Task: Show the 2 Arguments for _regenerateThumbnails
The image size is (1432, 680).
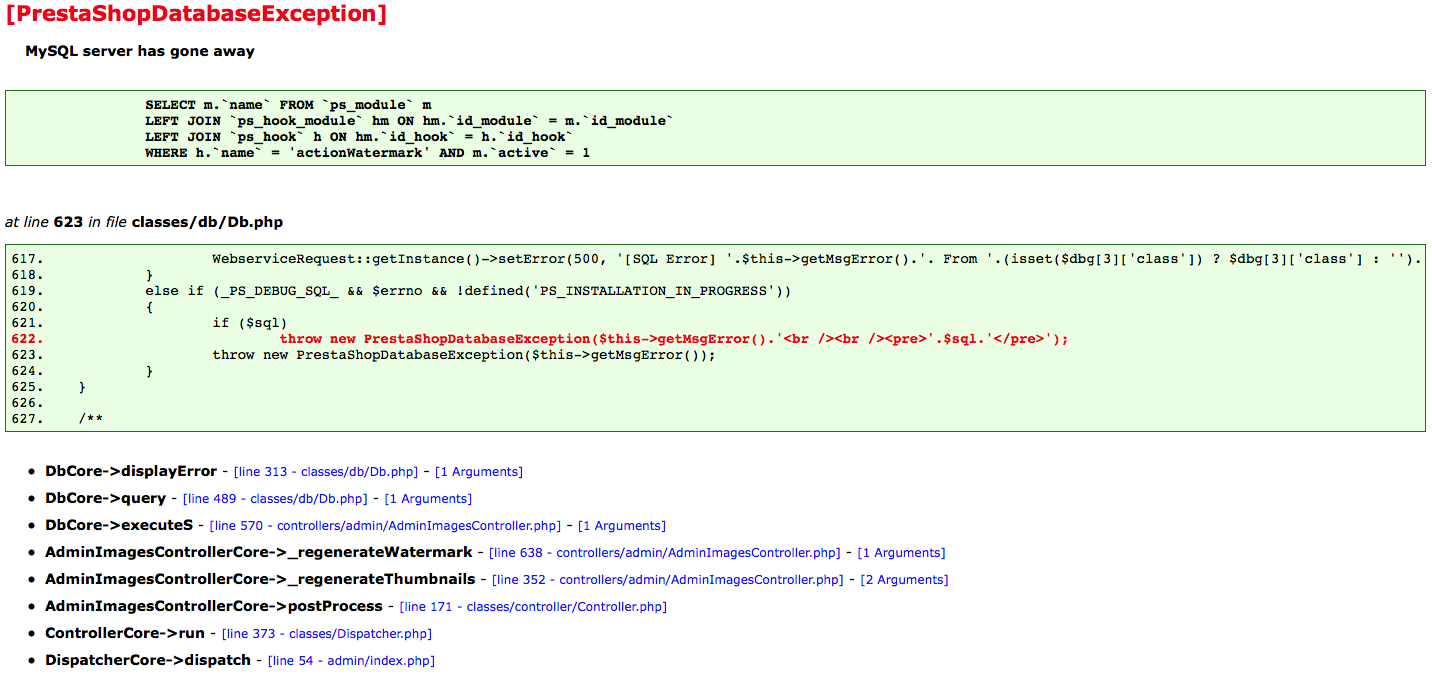Action: point(904,580)
